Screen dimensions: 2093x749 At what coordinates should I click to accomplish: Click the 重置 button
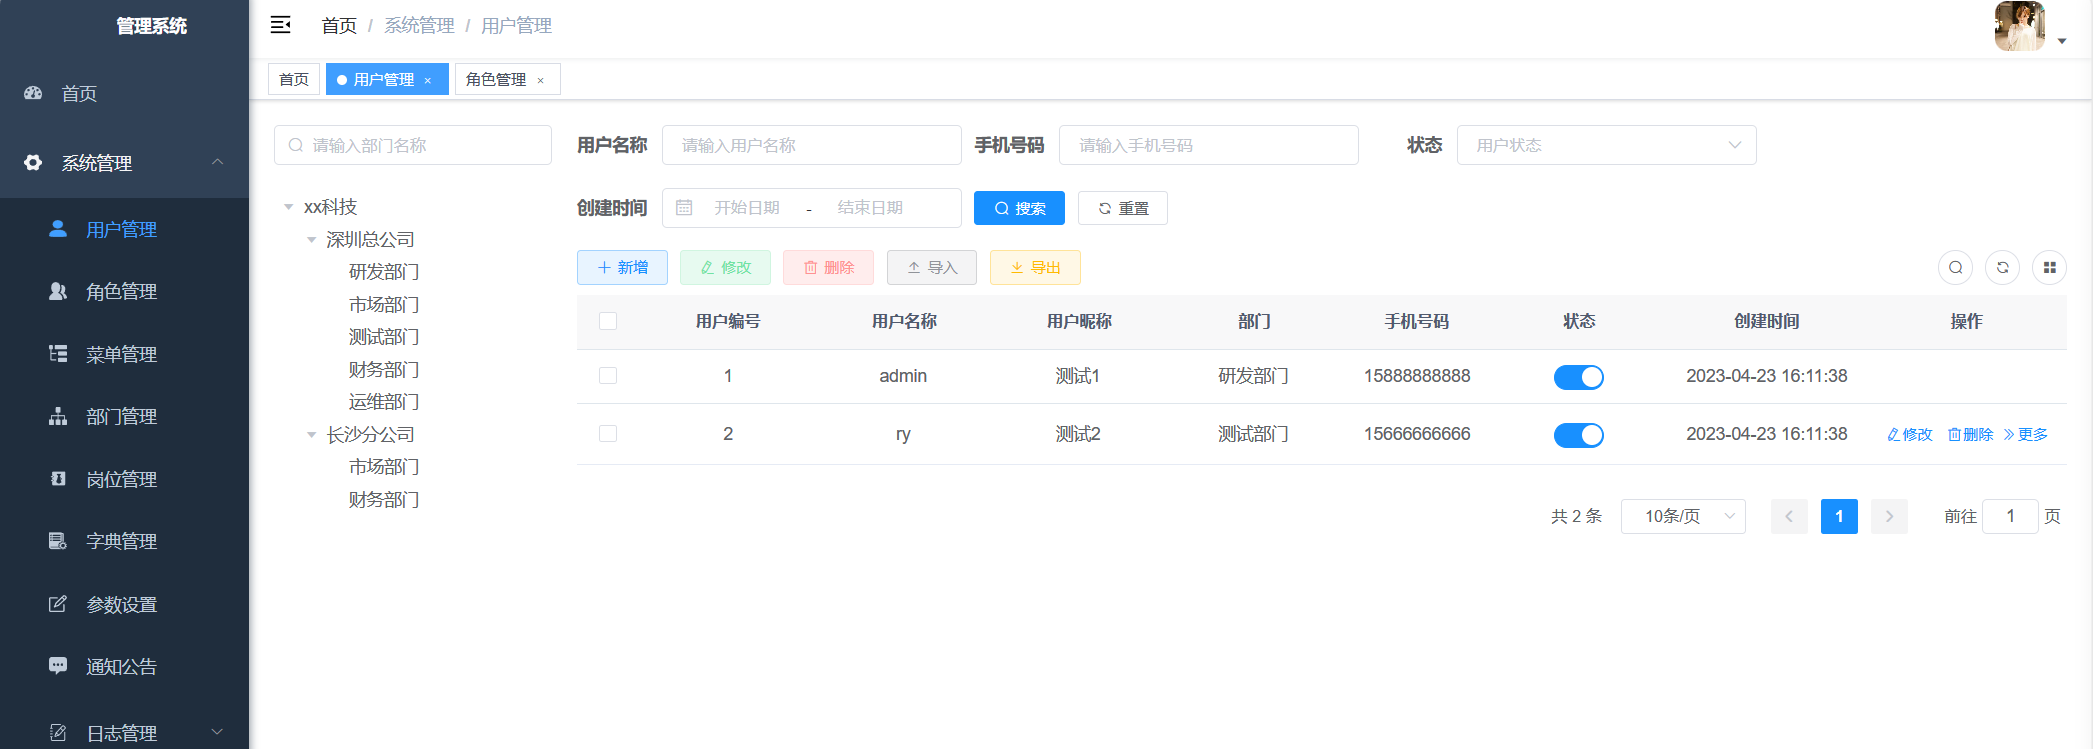coord(1122,208)
